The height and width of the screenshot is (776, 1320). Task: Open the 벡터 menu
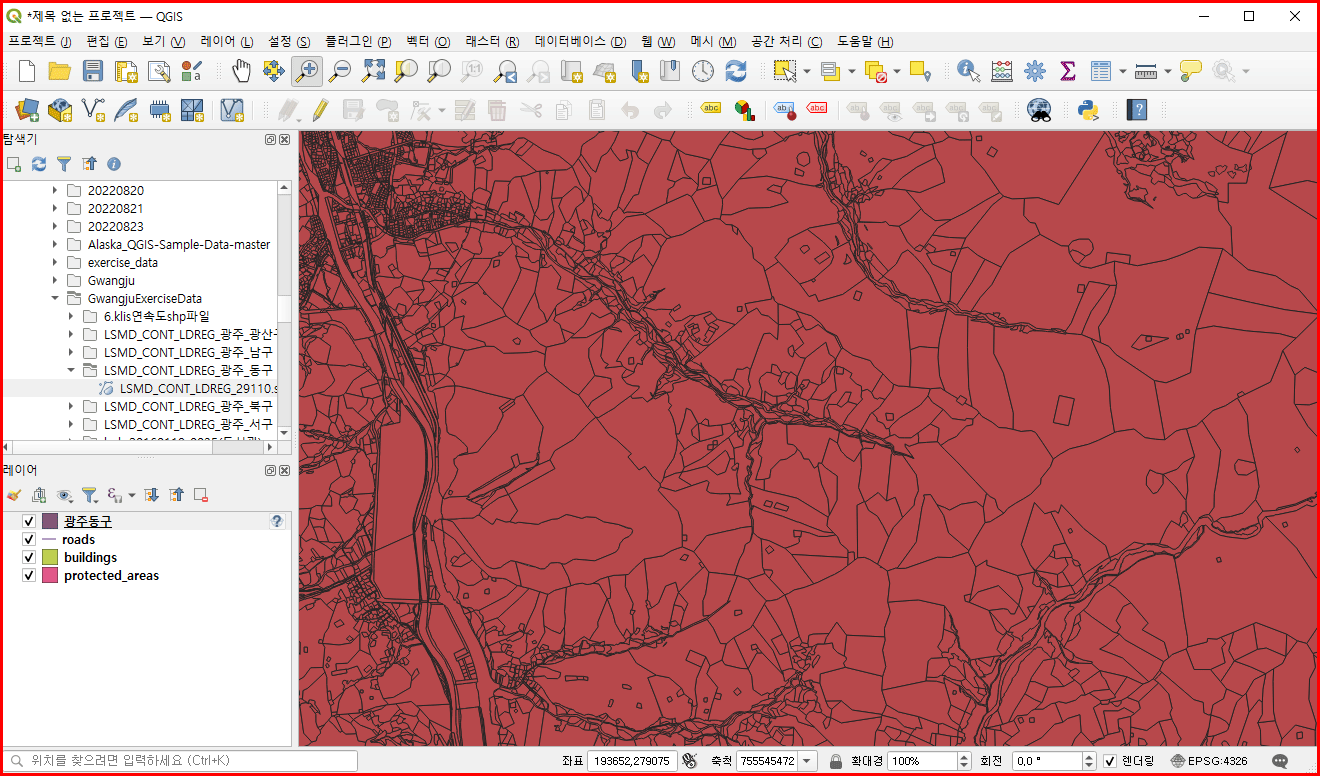pyautogui.click(x=428, y=41)
